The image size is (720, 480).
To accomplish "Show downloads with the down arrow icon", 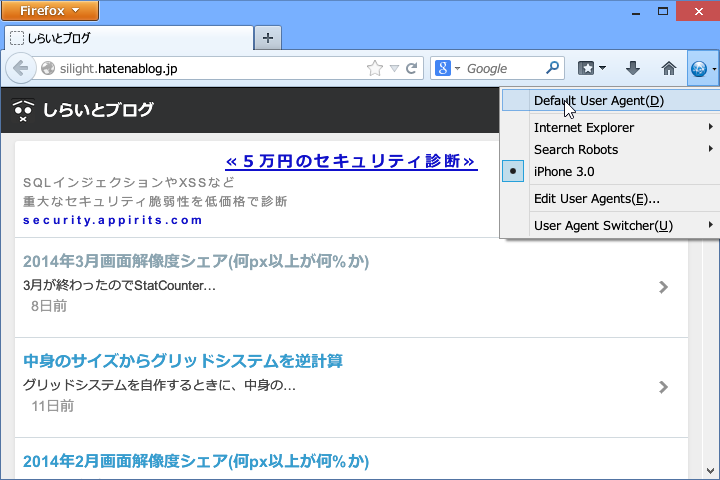I will [633, 68].
